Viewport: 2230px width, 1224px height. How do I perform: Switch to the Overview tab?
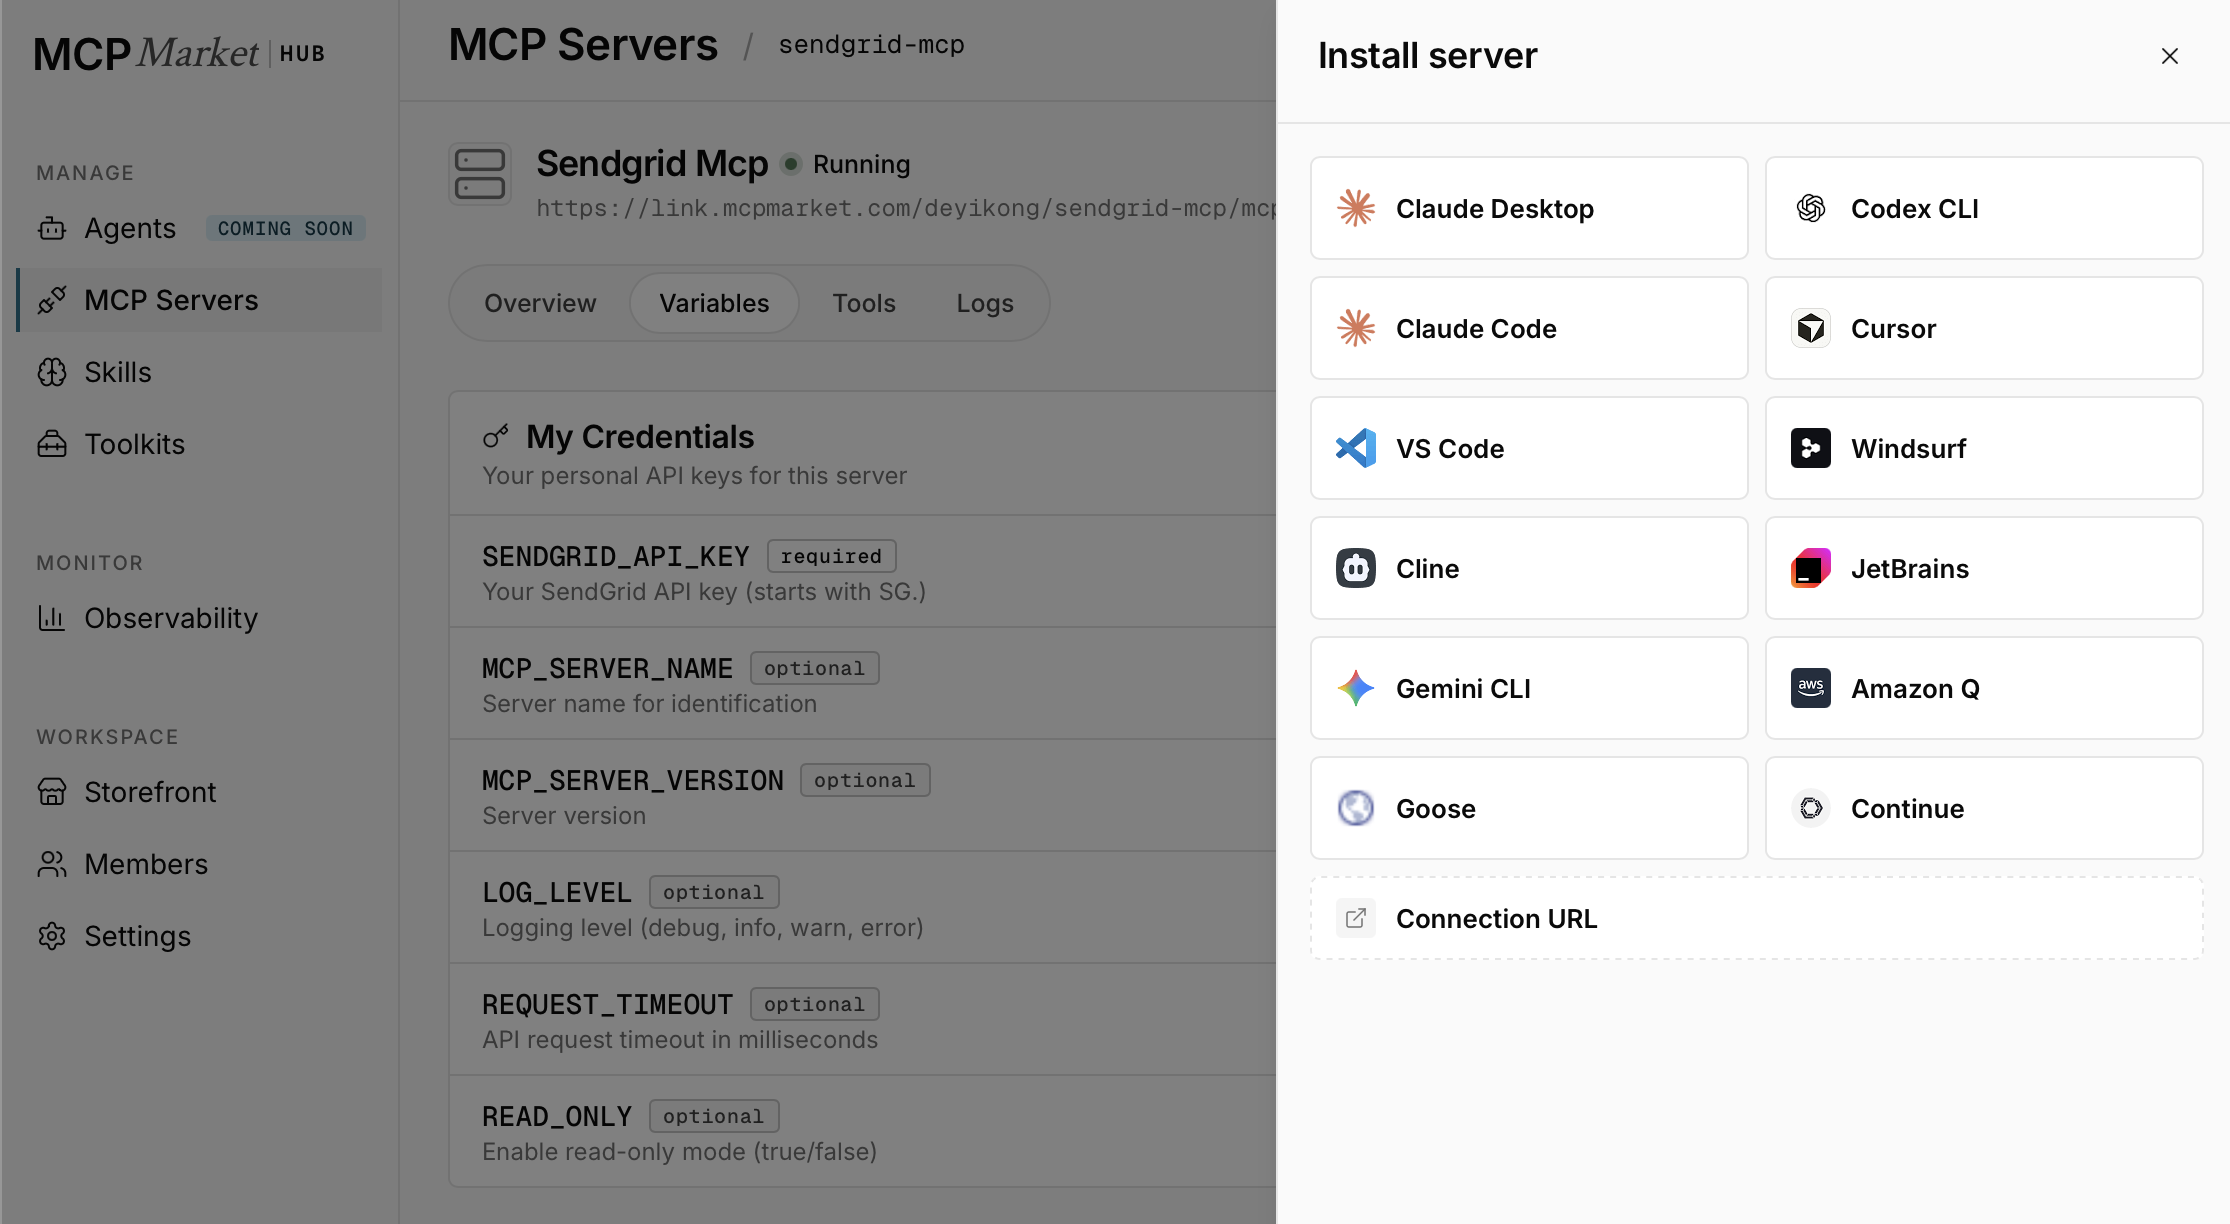click(540, 303)
